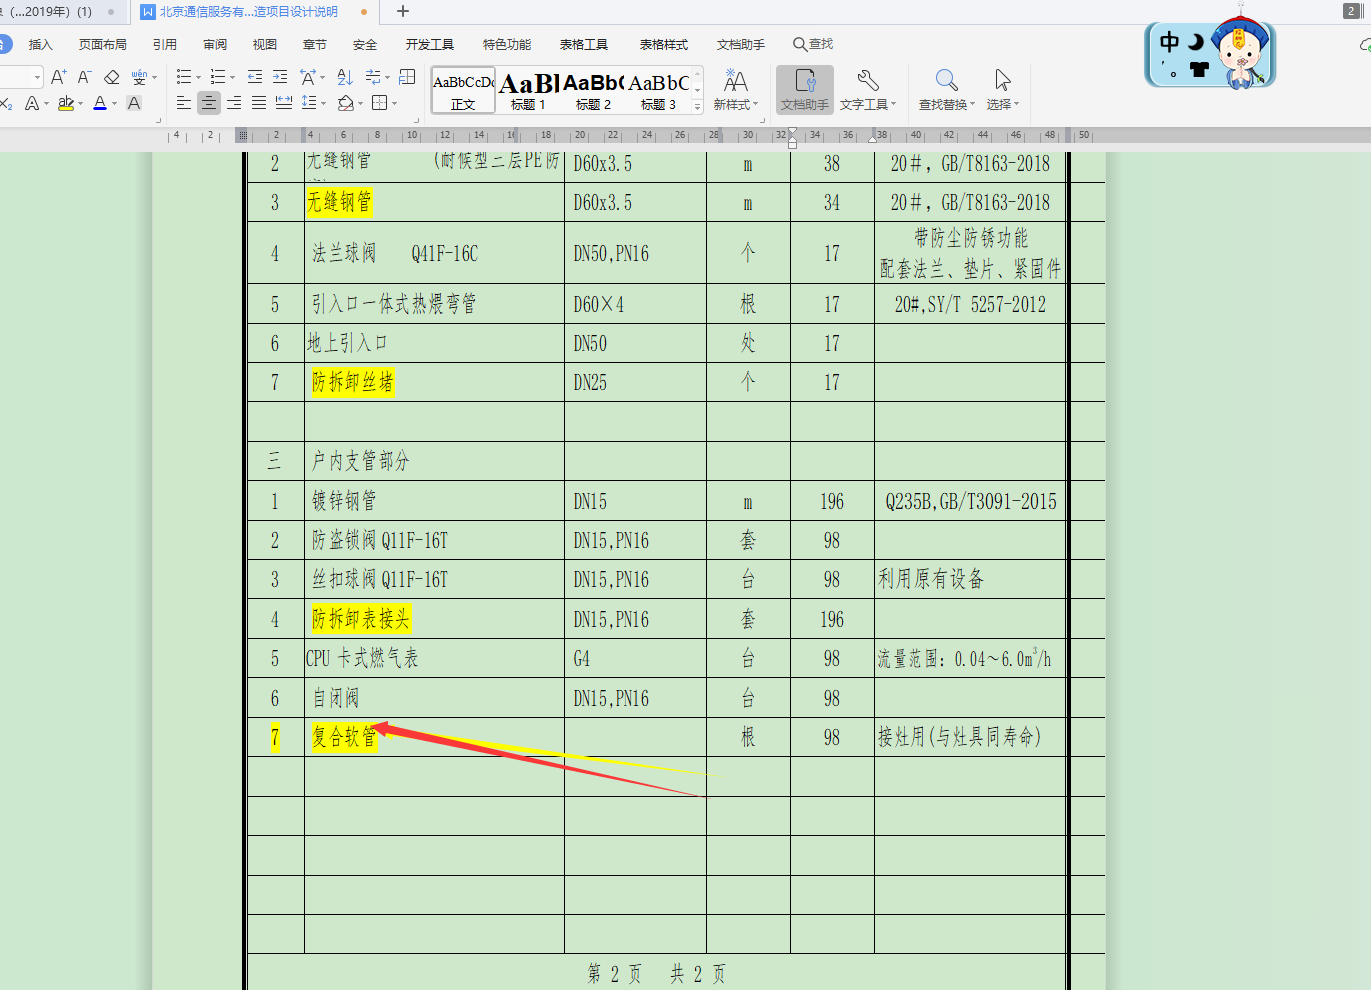This screenshot has width=1371, height=990.
Task: Switch to the 表格工具 tab
Action: click(x=584, y=45)
